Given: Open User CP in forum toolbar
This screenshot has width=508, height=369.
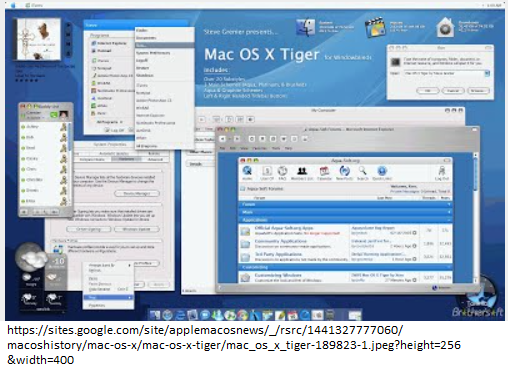Looking at the screenshot, I should (267, 172).
